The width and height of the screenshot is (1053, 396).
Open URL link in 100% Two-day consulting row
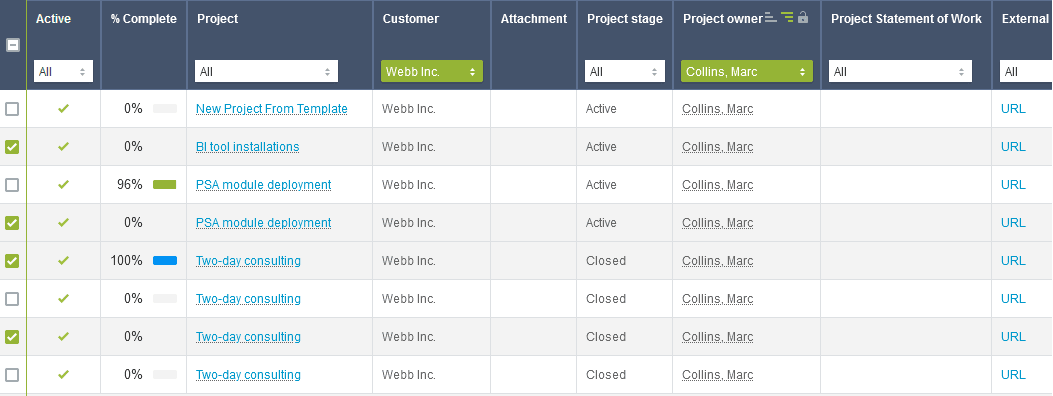pos(1013,260)
